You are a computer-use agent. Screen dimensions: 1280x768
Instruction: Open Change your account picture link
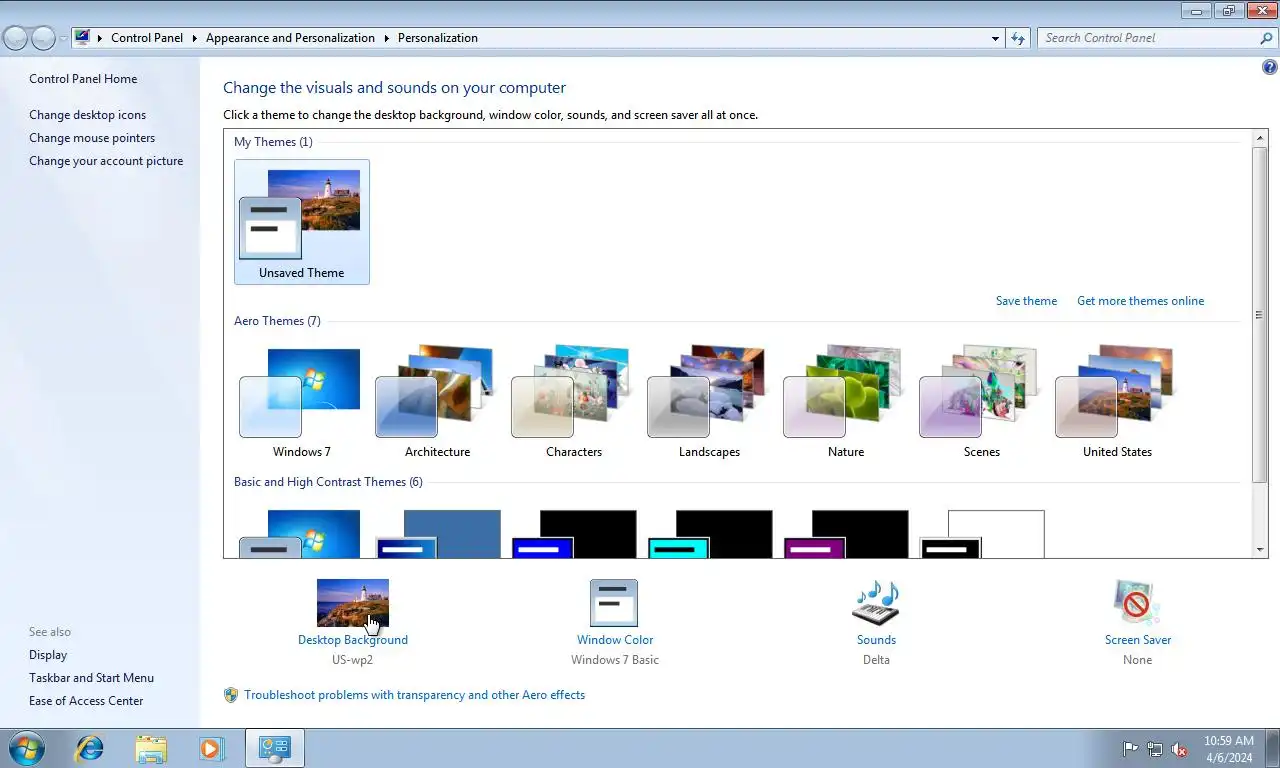[x=106, y=161]
